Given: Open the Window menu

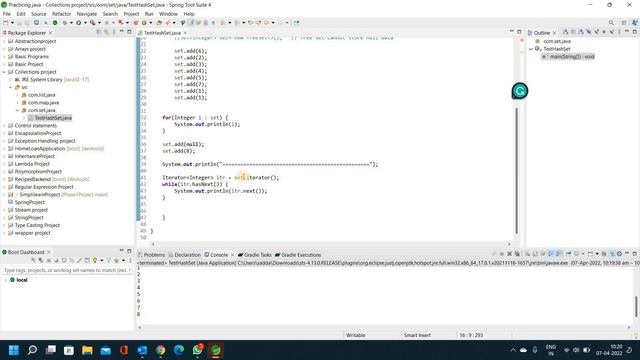Looking at the screenshot, I should point(168,13).
